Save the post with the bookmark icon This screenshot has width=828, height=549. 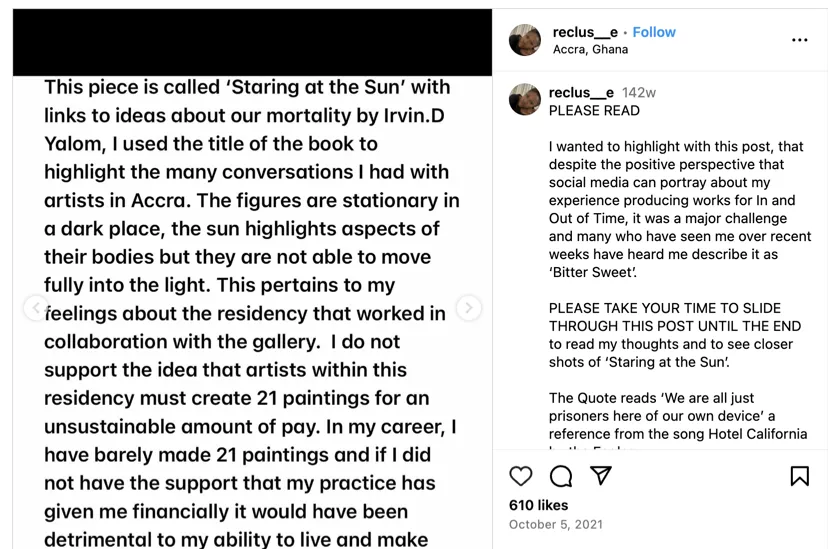tap(799, 476)
